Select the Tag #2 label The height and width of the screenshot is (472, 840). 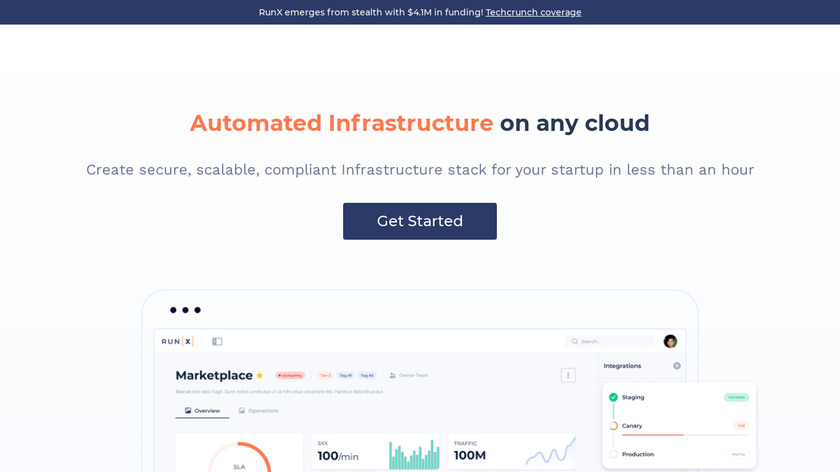367,376
